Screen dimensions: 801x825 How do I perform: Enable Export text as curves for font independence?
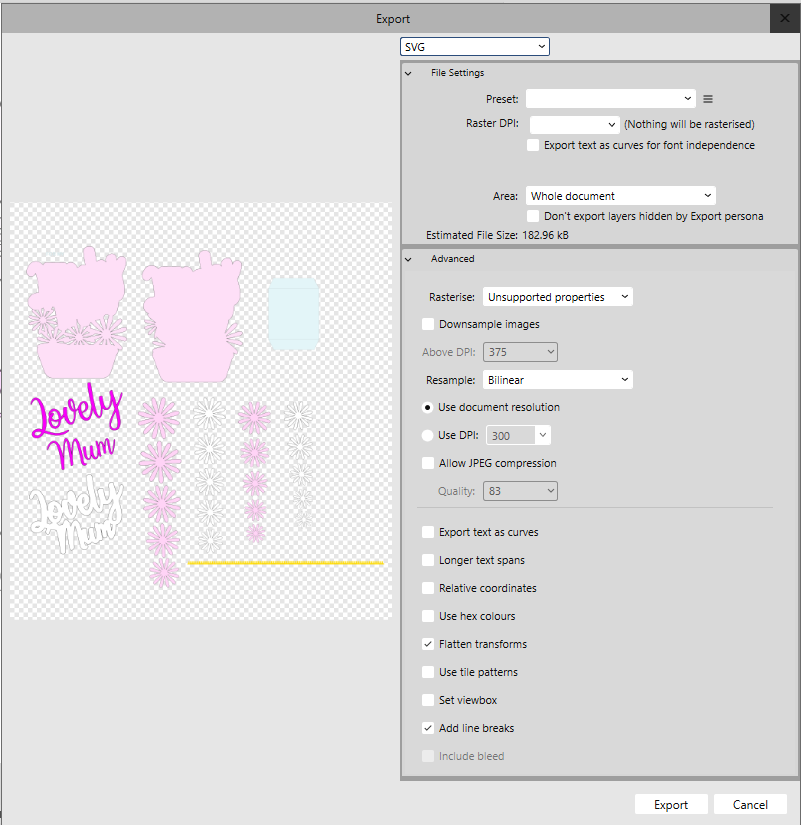click(x=533, y=145)
